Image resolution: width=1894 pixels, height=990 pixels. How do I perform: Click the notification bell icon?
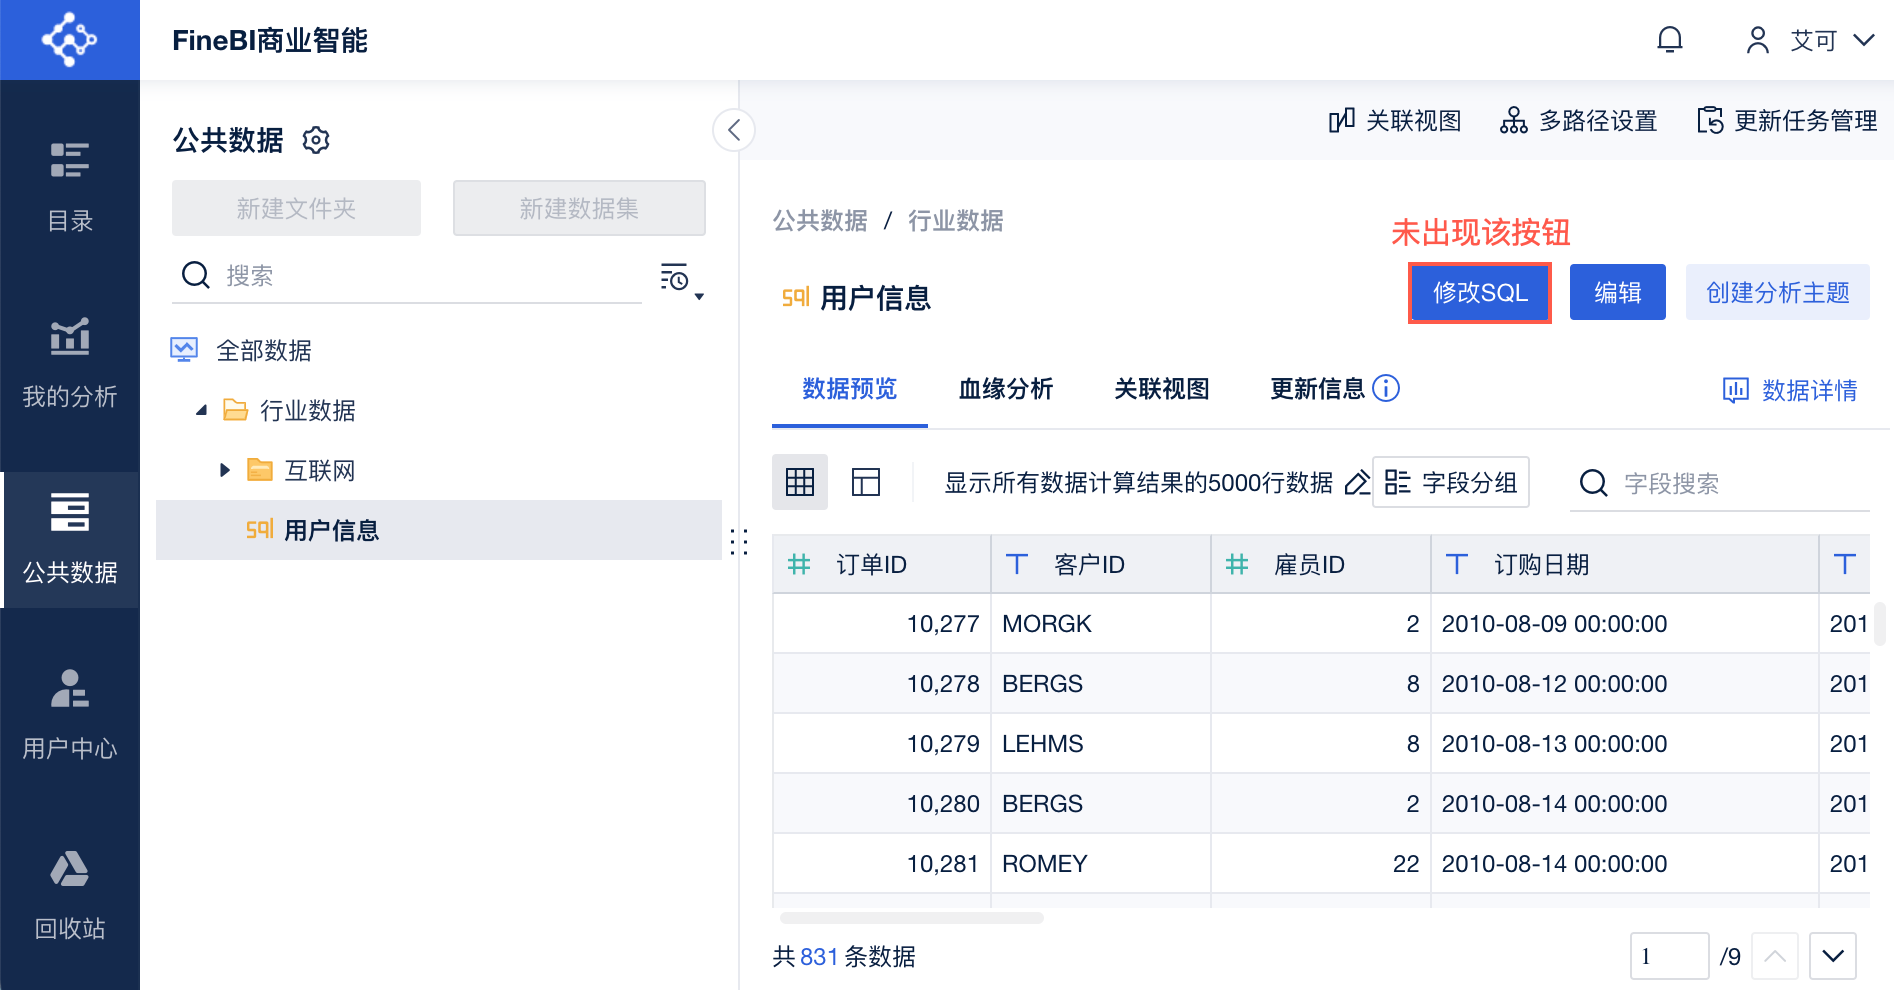tap(1670, 40)
